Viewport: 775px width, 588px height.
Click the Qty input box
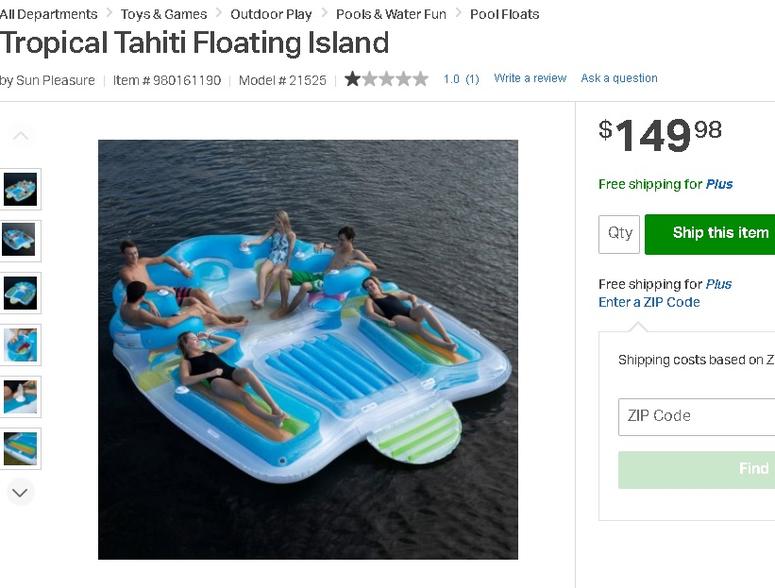(x=619, y=234)
